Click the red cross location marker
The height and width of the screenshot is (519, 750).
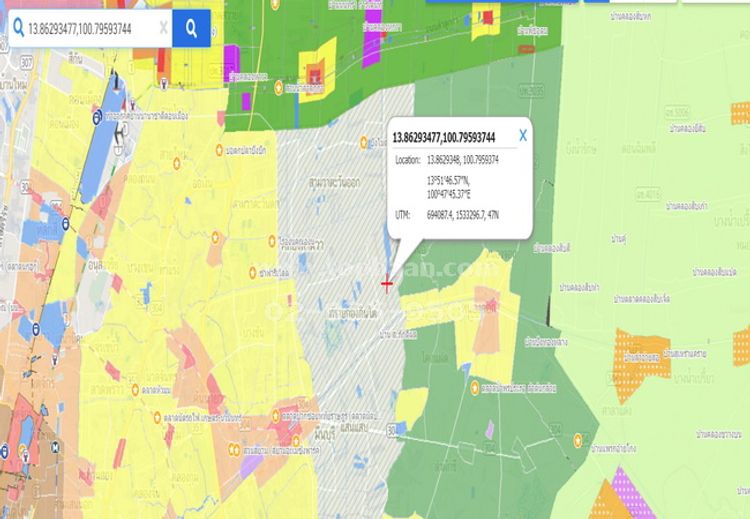tap(387, 284)
